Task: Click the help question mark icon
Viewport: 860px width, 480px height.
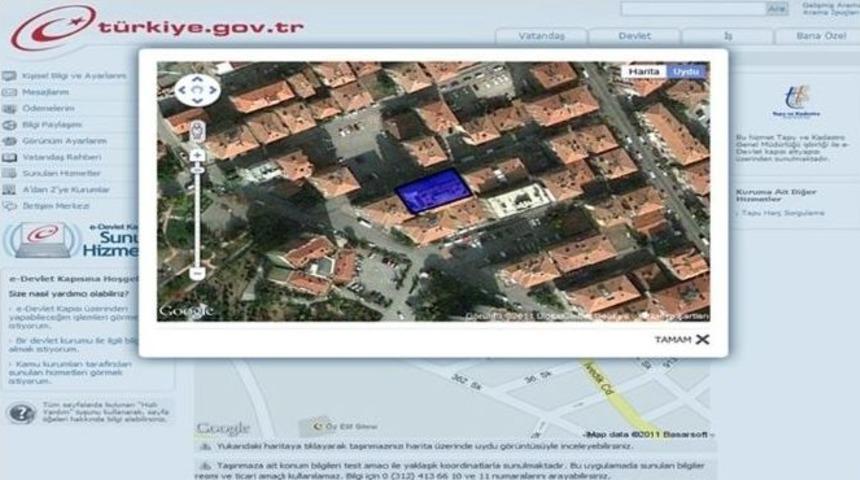Action: (x=21, y=413)
